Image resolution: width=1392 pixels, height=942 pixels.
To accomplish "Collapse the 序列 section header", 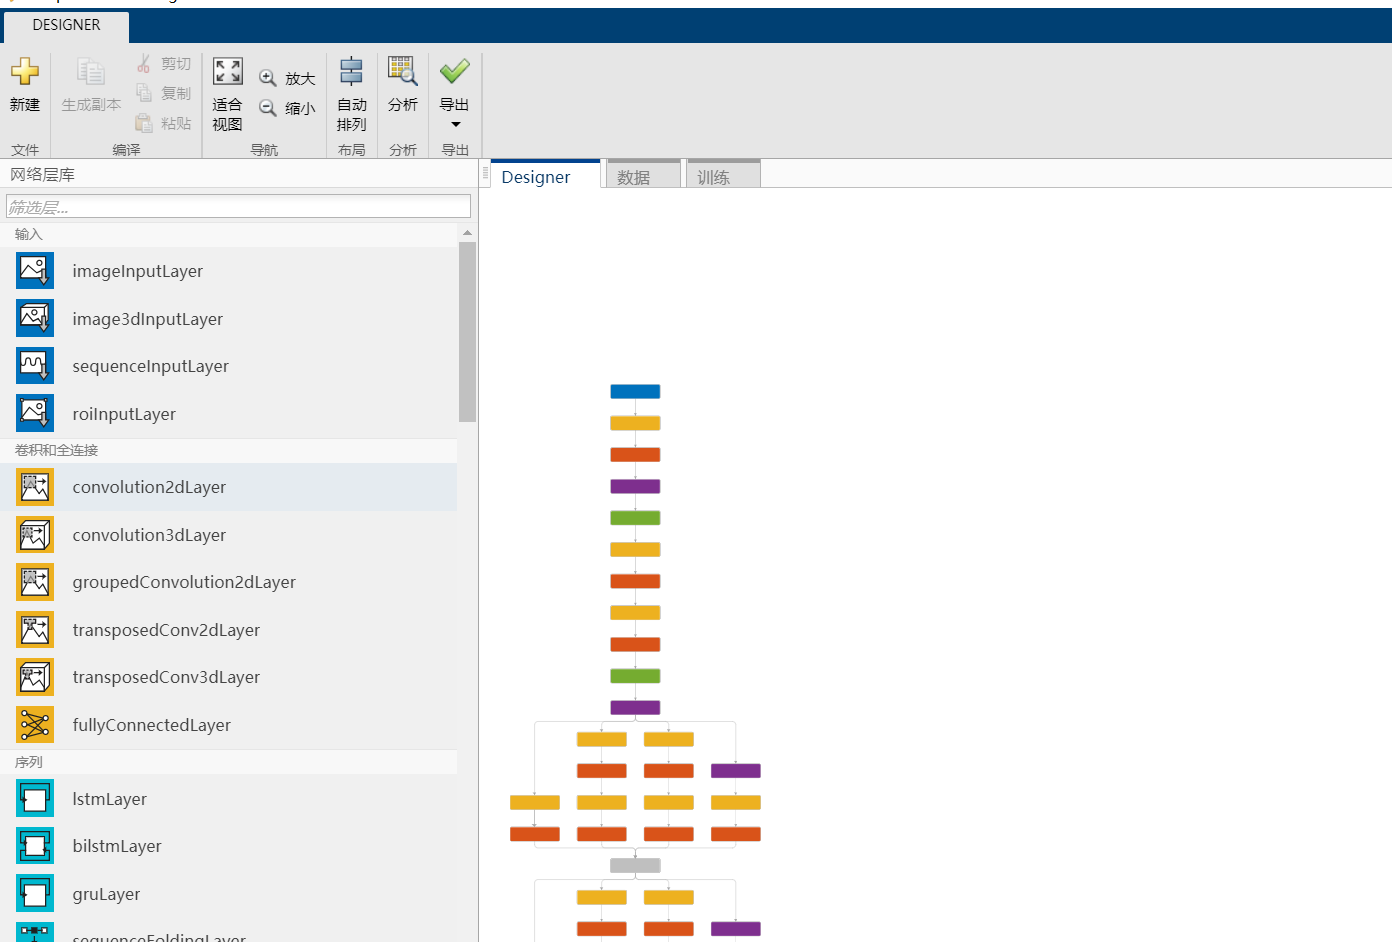I will click(x=229, y=762).
